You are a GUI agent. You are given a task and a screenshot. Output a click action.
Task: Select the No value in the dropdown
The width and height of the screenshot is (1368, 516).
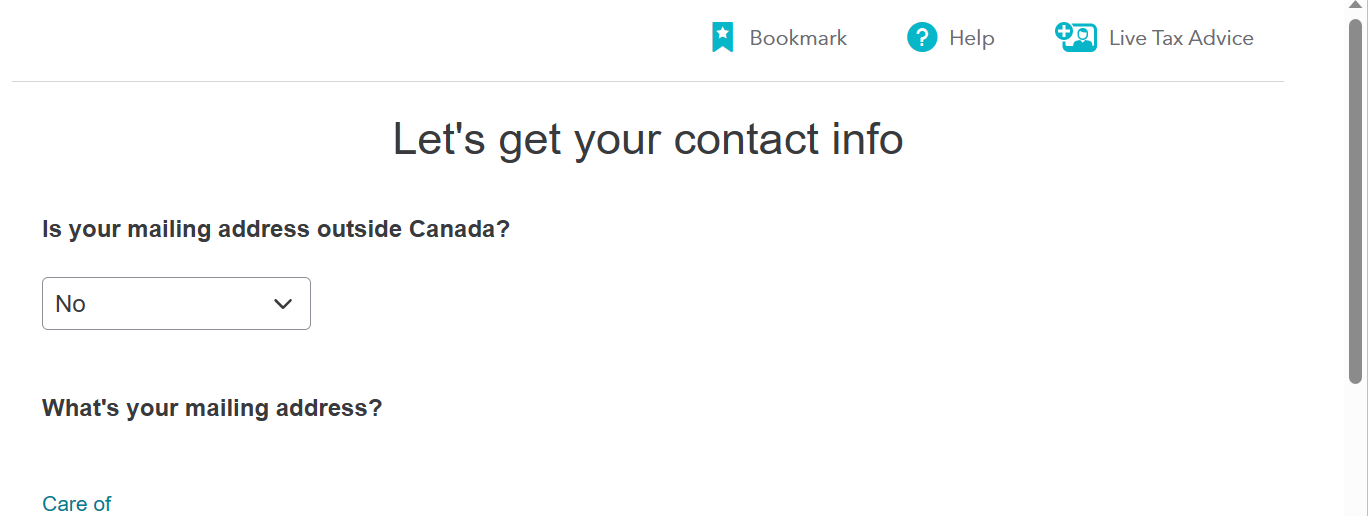pos(70,304)
